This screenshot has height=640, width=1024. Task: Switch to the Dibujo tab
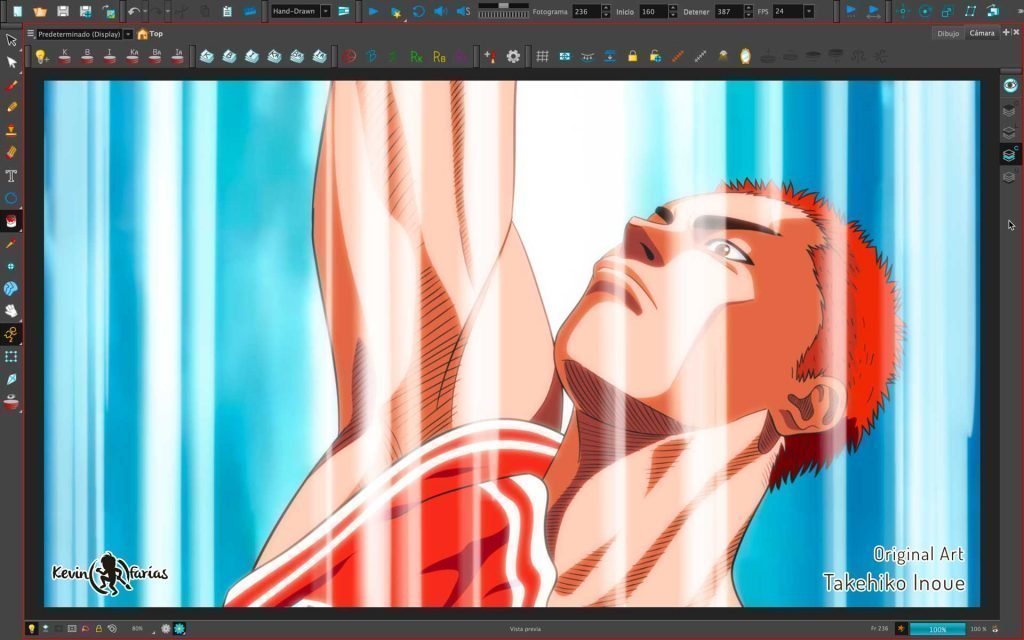point(948,33)
